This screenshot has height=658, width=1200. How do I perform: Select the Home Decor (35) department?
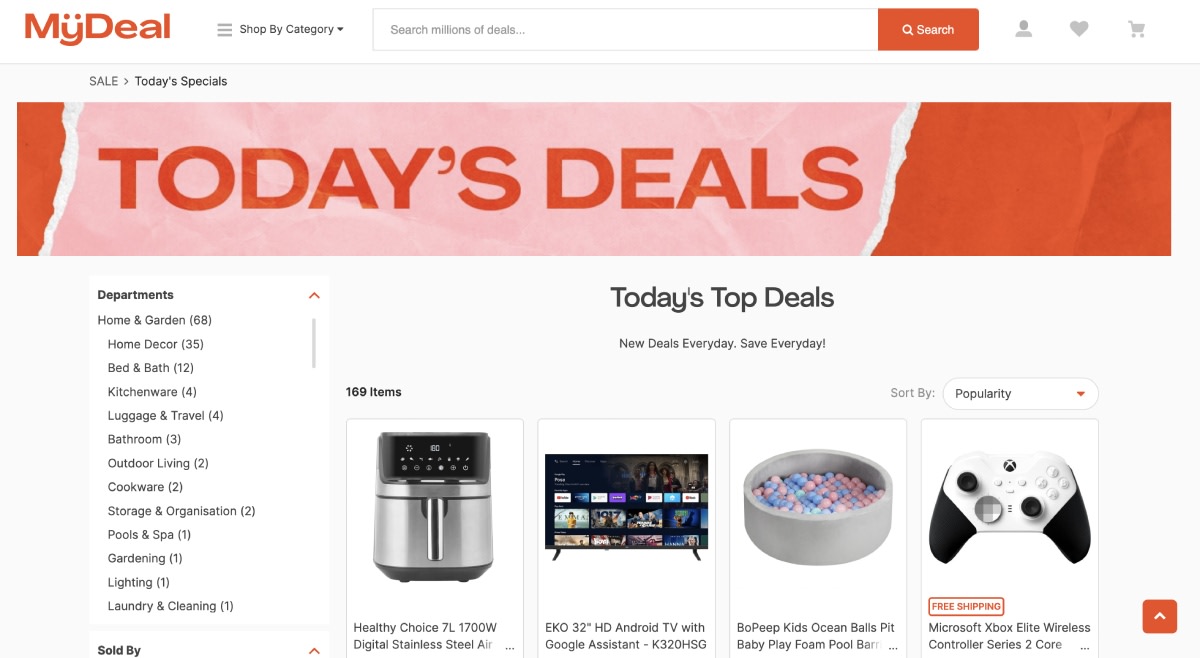click(x=156, y=344)
